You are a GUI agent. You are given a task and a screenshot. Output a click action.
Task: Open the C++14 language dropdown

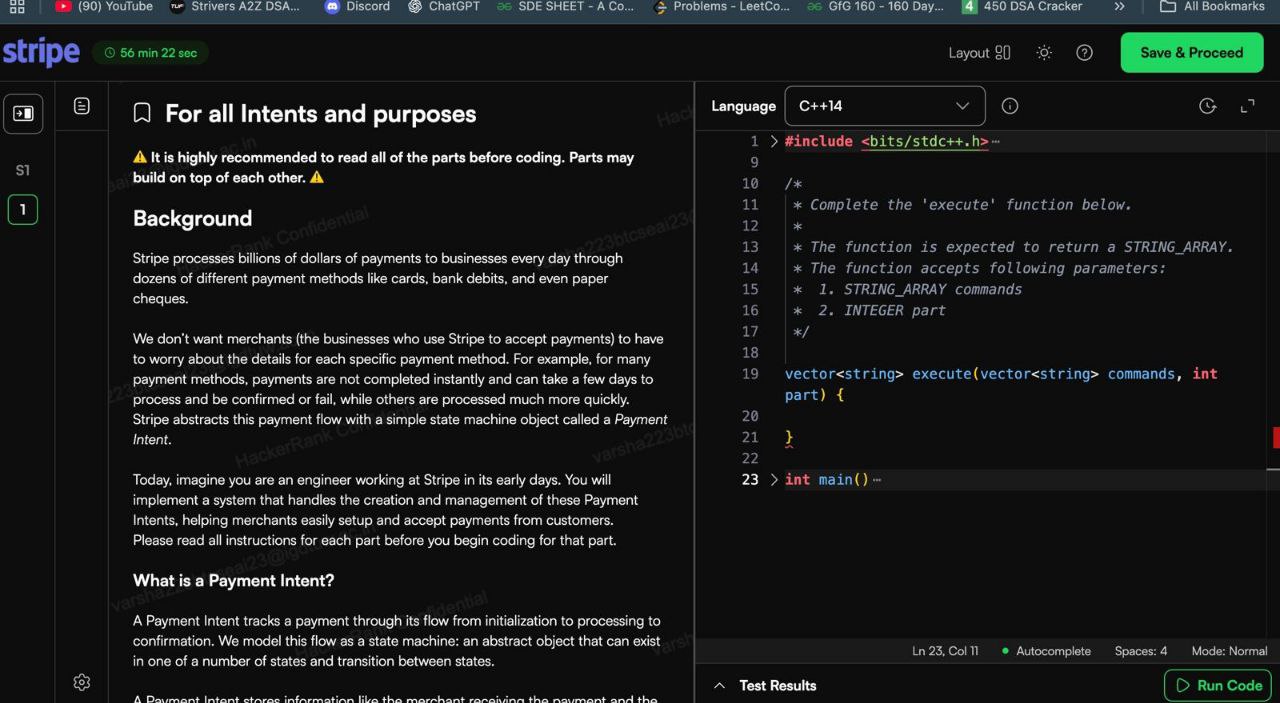tap(884, 106)
